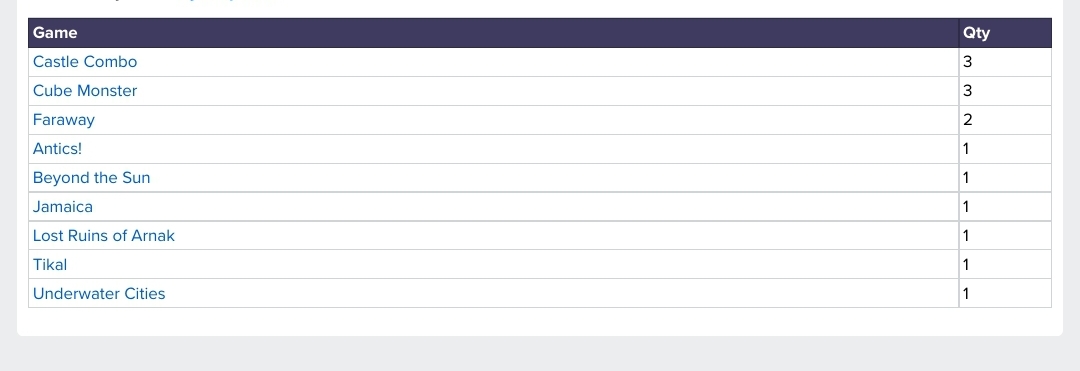Select quantity cell for Castle Combo

(1005, 62)
